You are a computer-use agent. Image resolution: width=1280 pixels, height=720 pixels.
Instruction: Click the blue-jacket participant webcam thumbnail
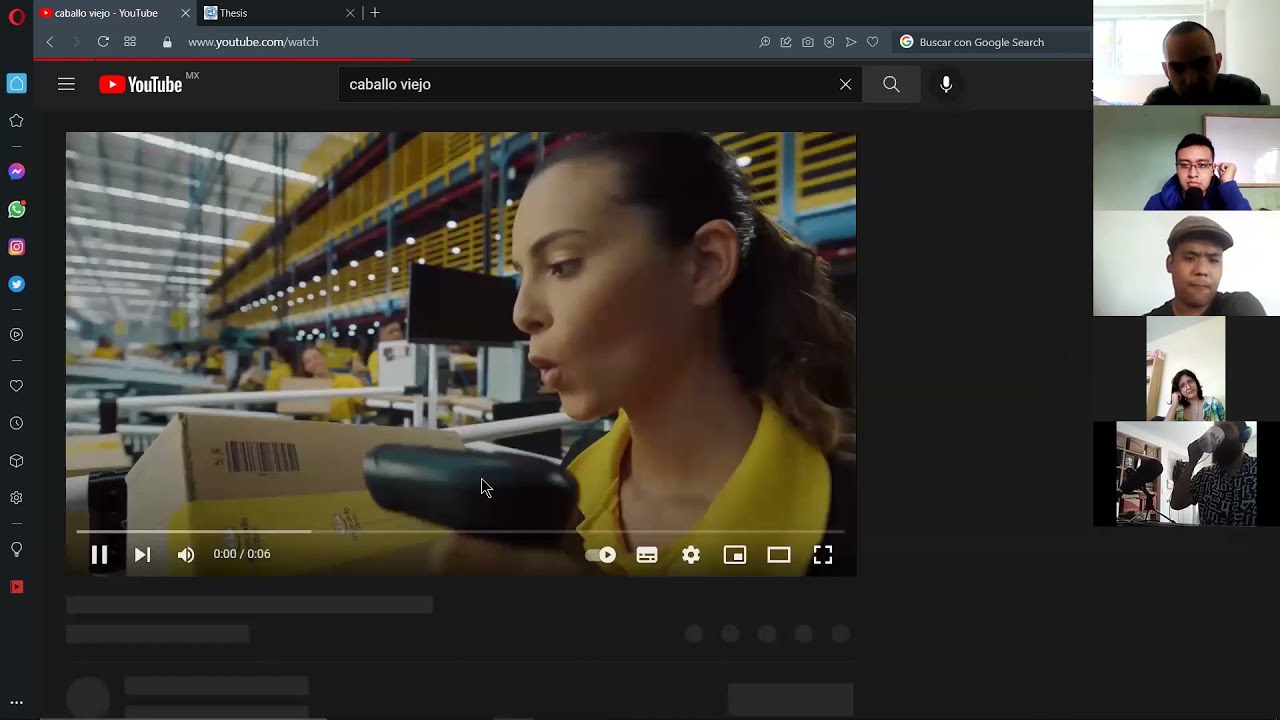(x=1186, y=158)
